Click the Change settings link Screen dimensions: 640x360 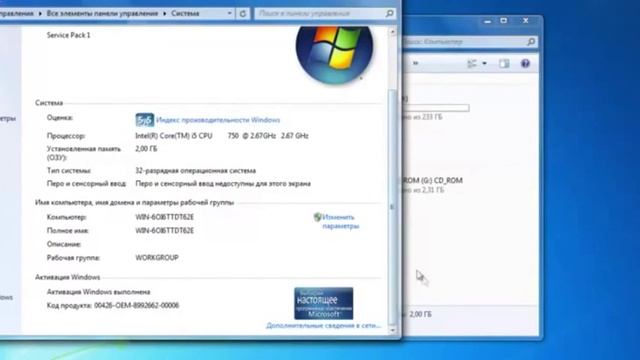pos(340,221)
